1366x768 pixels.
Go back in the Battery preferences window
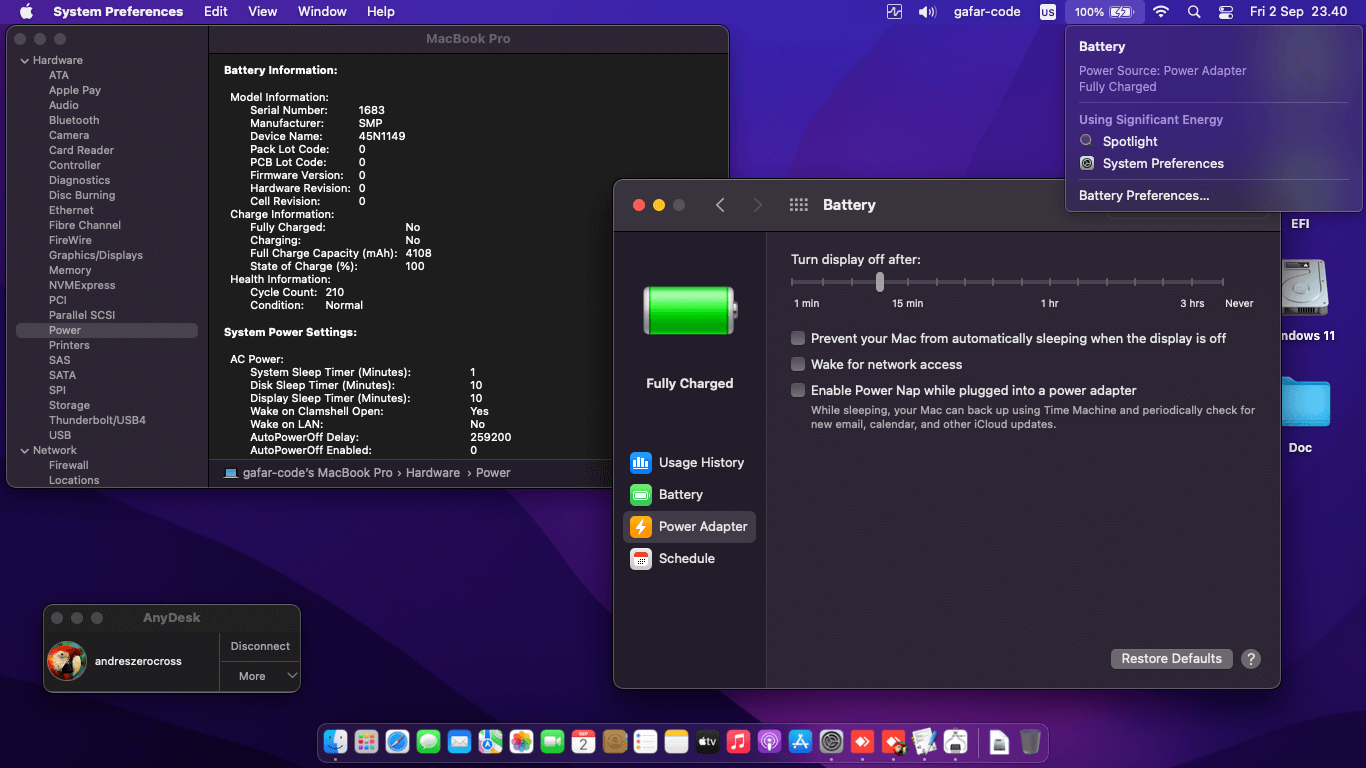pos(720,205)
